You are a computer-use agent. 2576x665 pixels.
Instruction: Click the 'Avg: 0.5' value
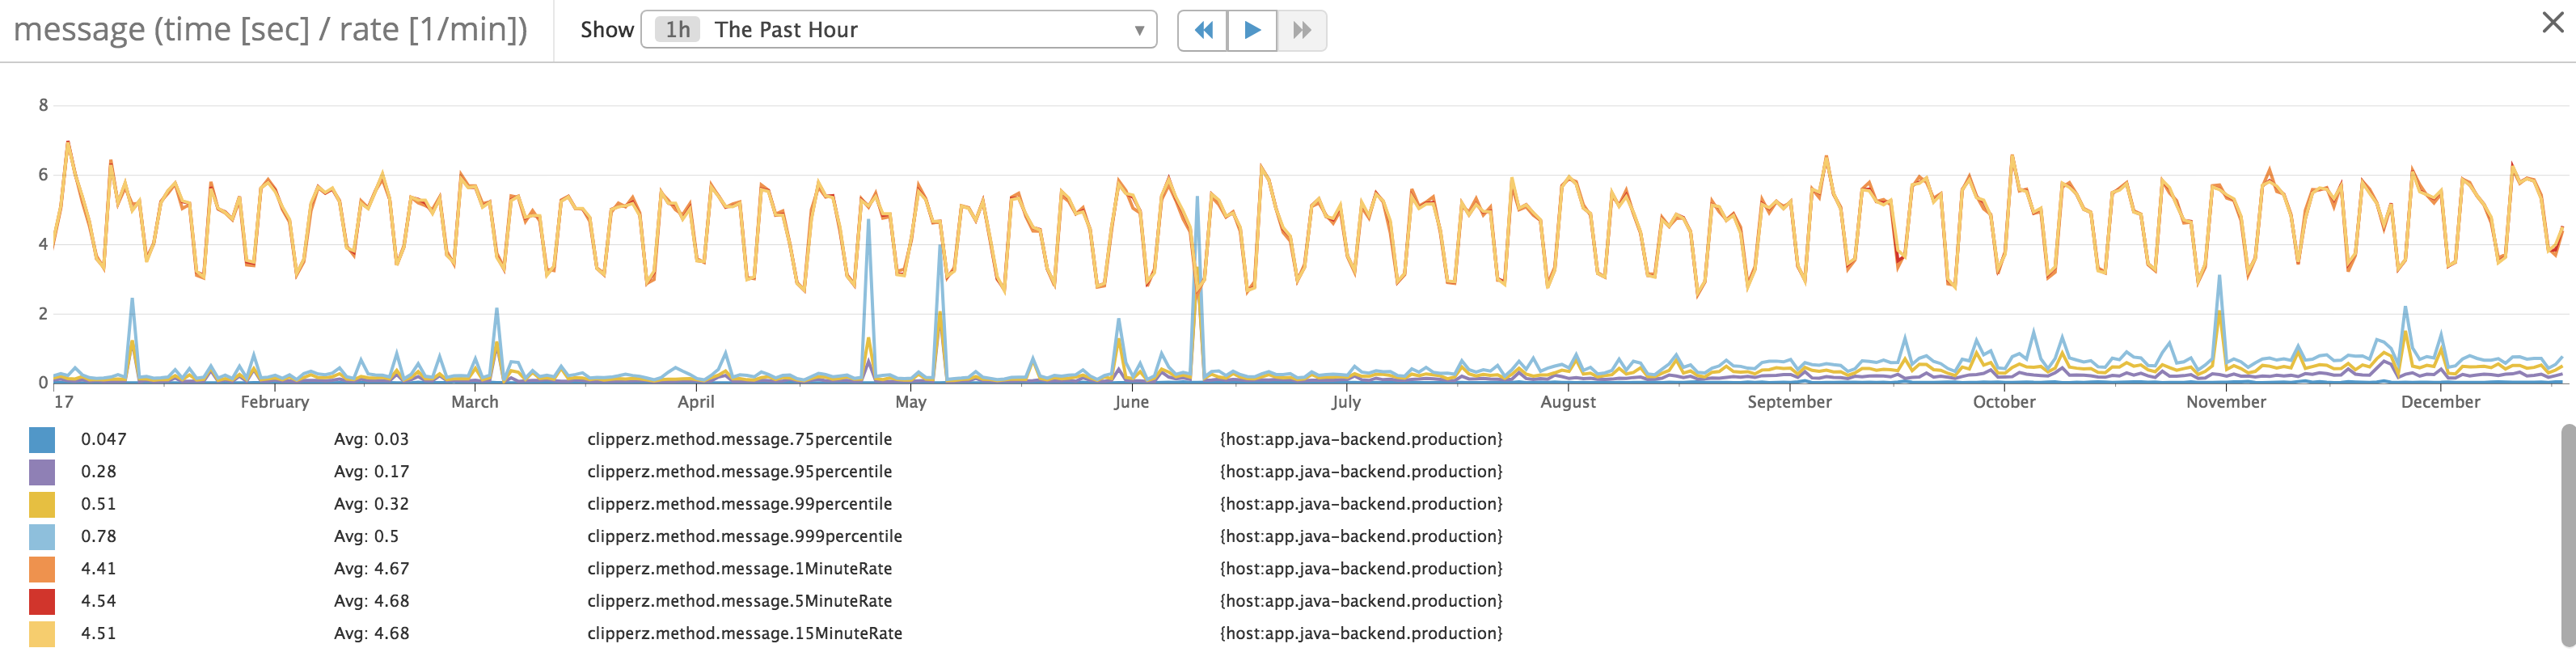tap(366, 536)
